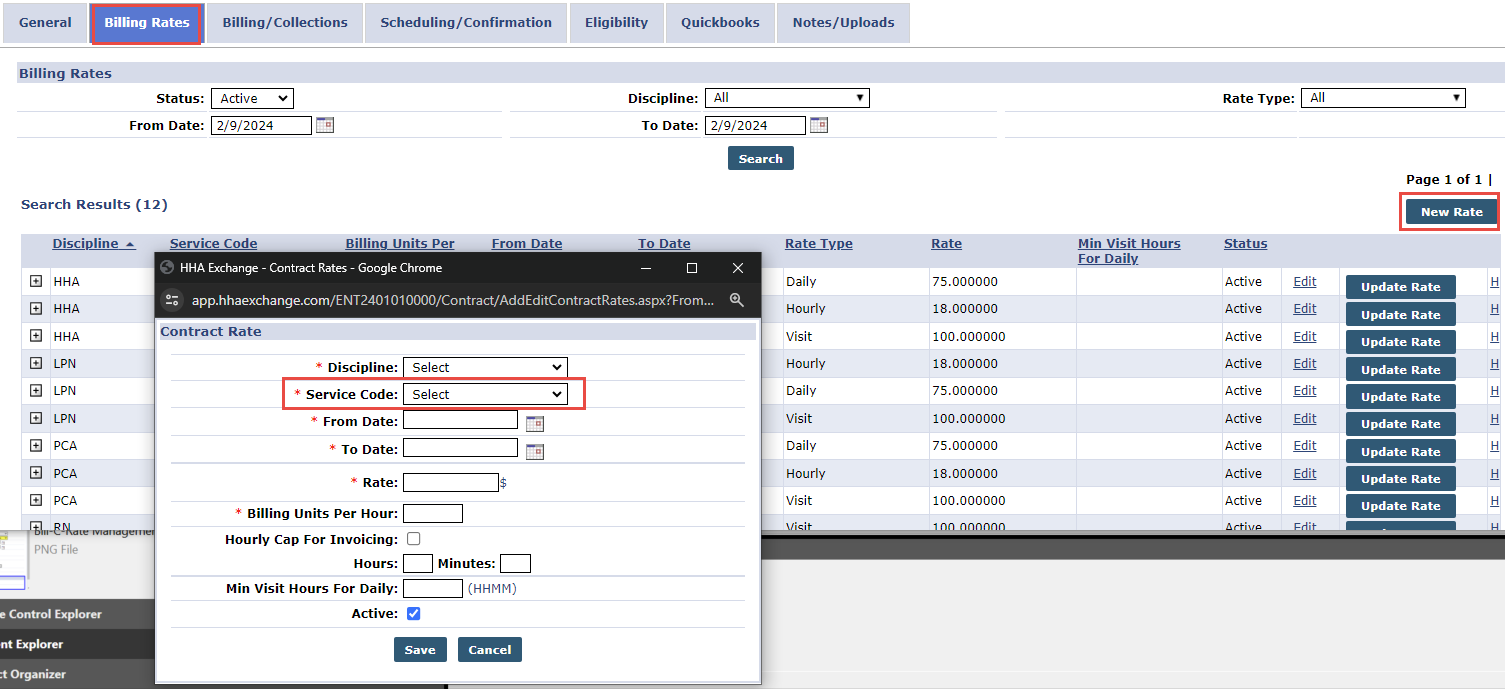The height and width of the screenshot is (689, 1505).
Task: Click the Billing Rates From Date field
Action: pos(261,125)
